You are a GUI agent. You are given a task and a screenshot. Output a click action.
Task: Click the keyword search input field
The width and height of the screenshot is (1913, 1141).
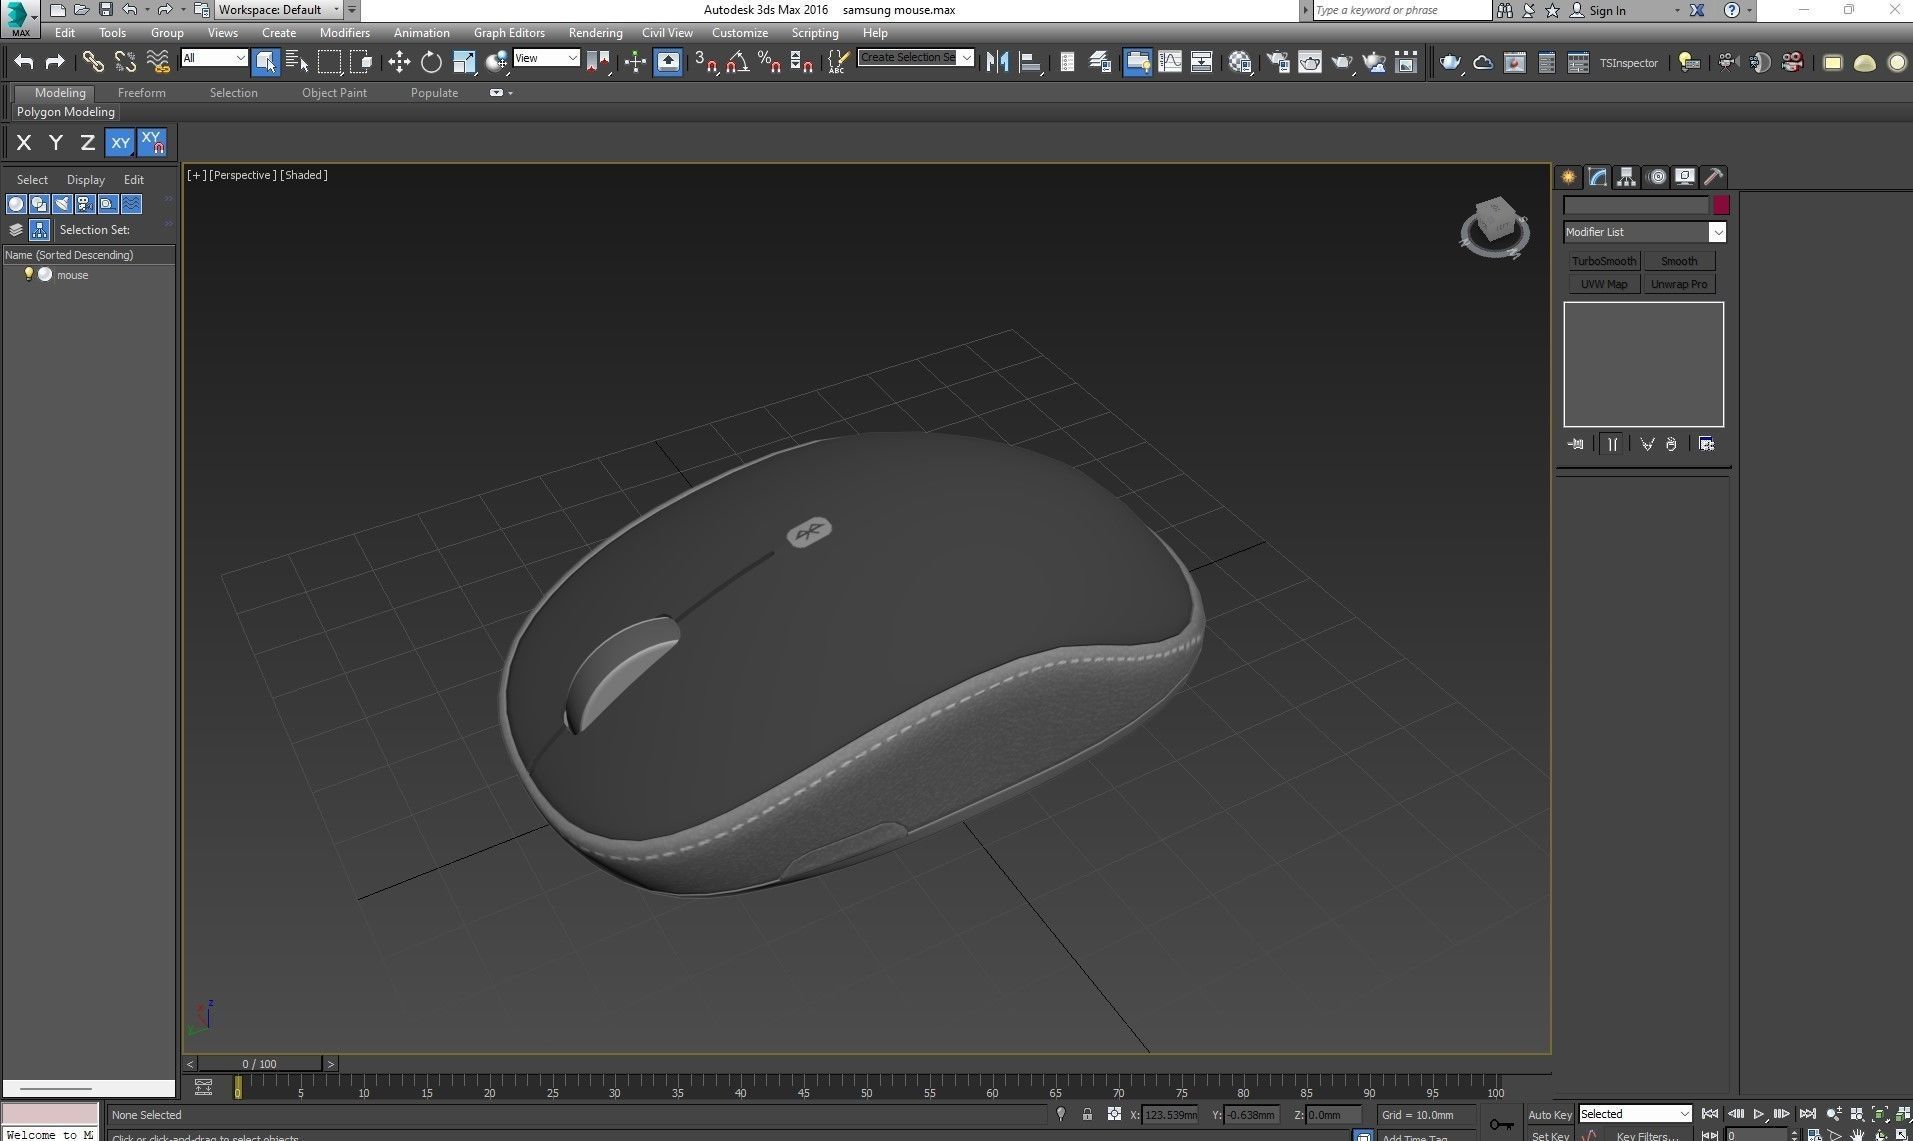pos(1400,10)
